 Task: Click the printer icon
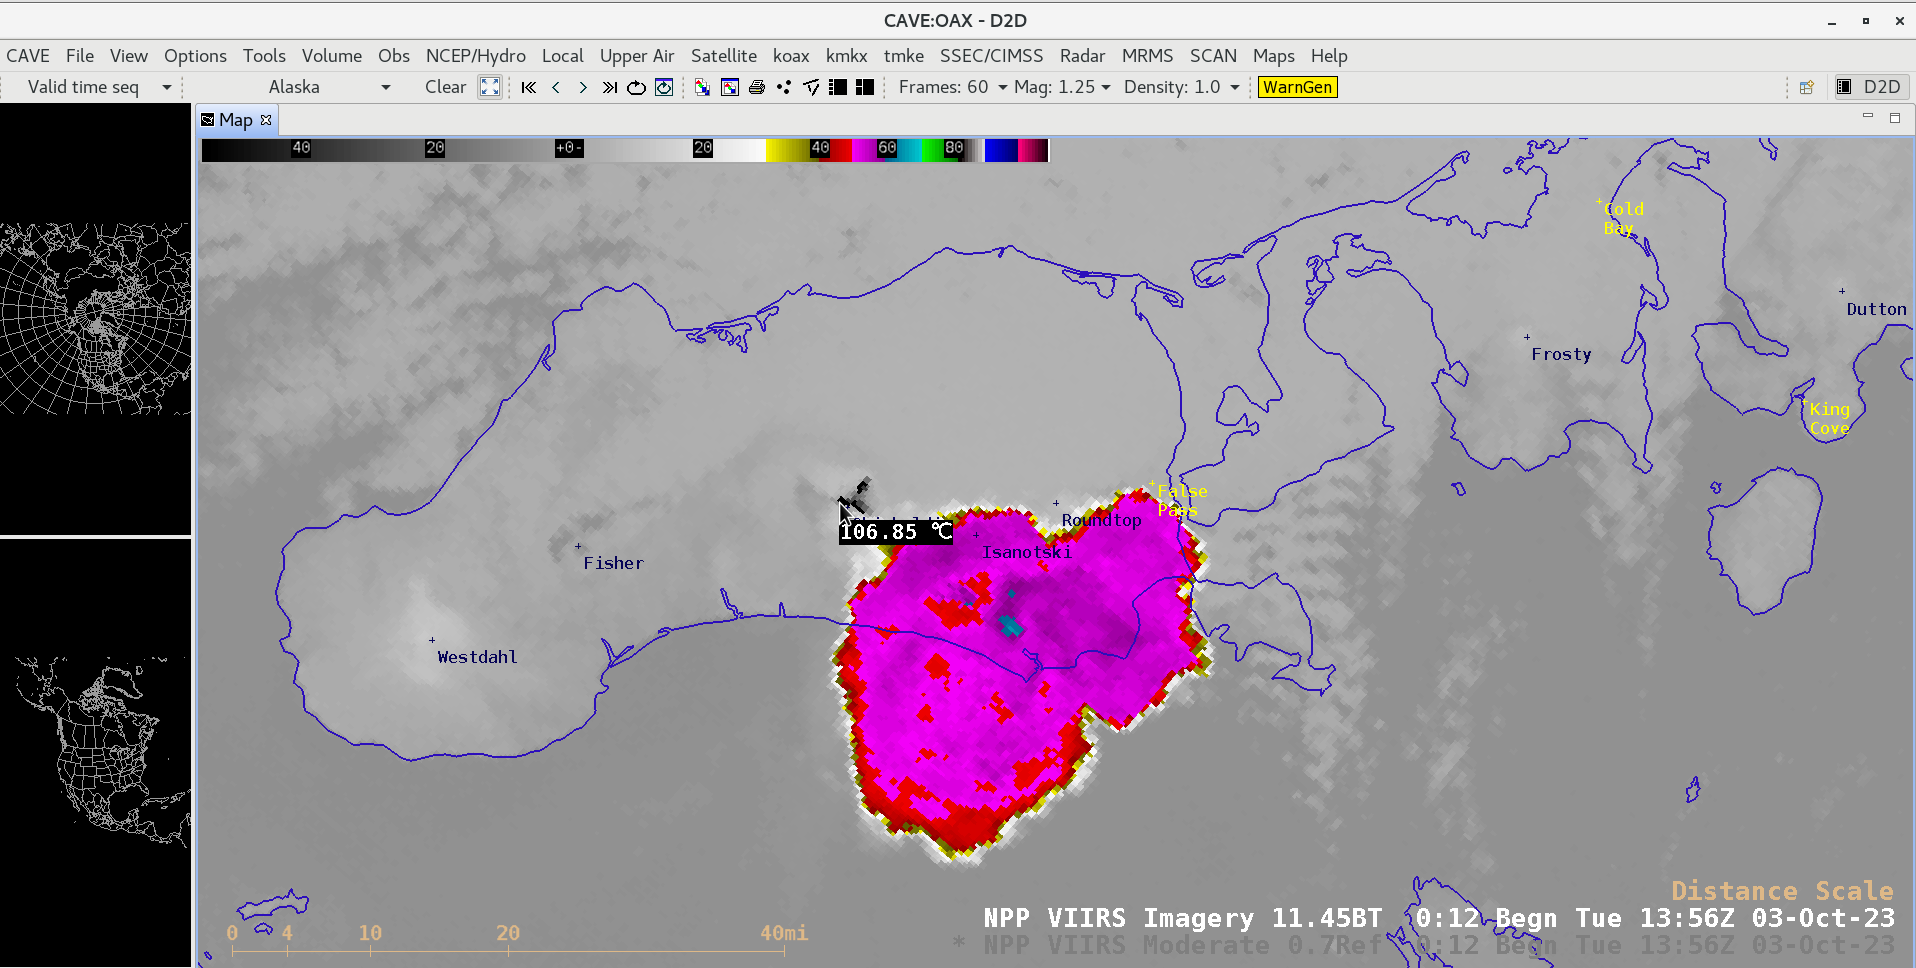[757, 87]
